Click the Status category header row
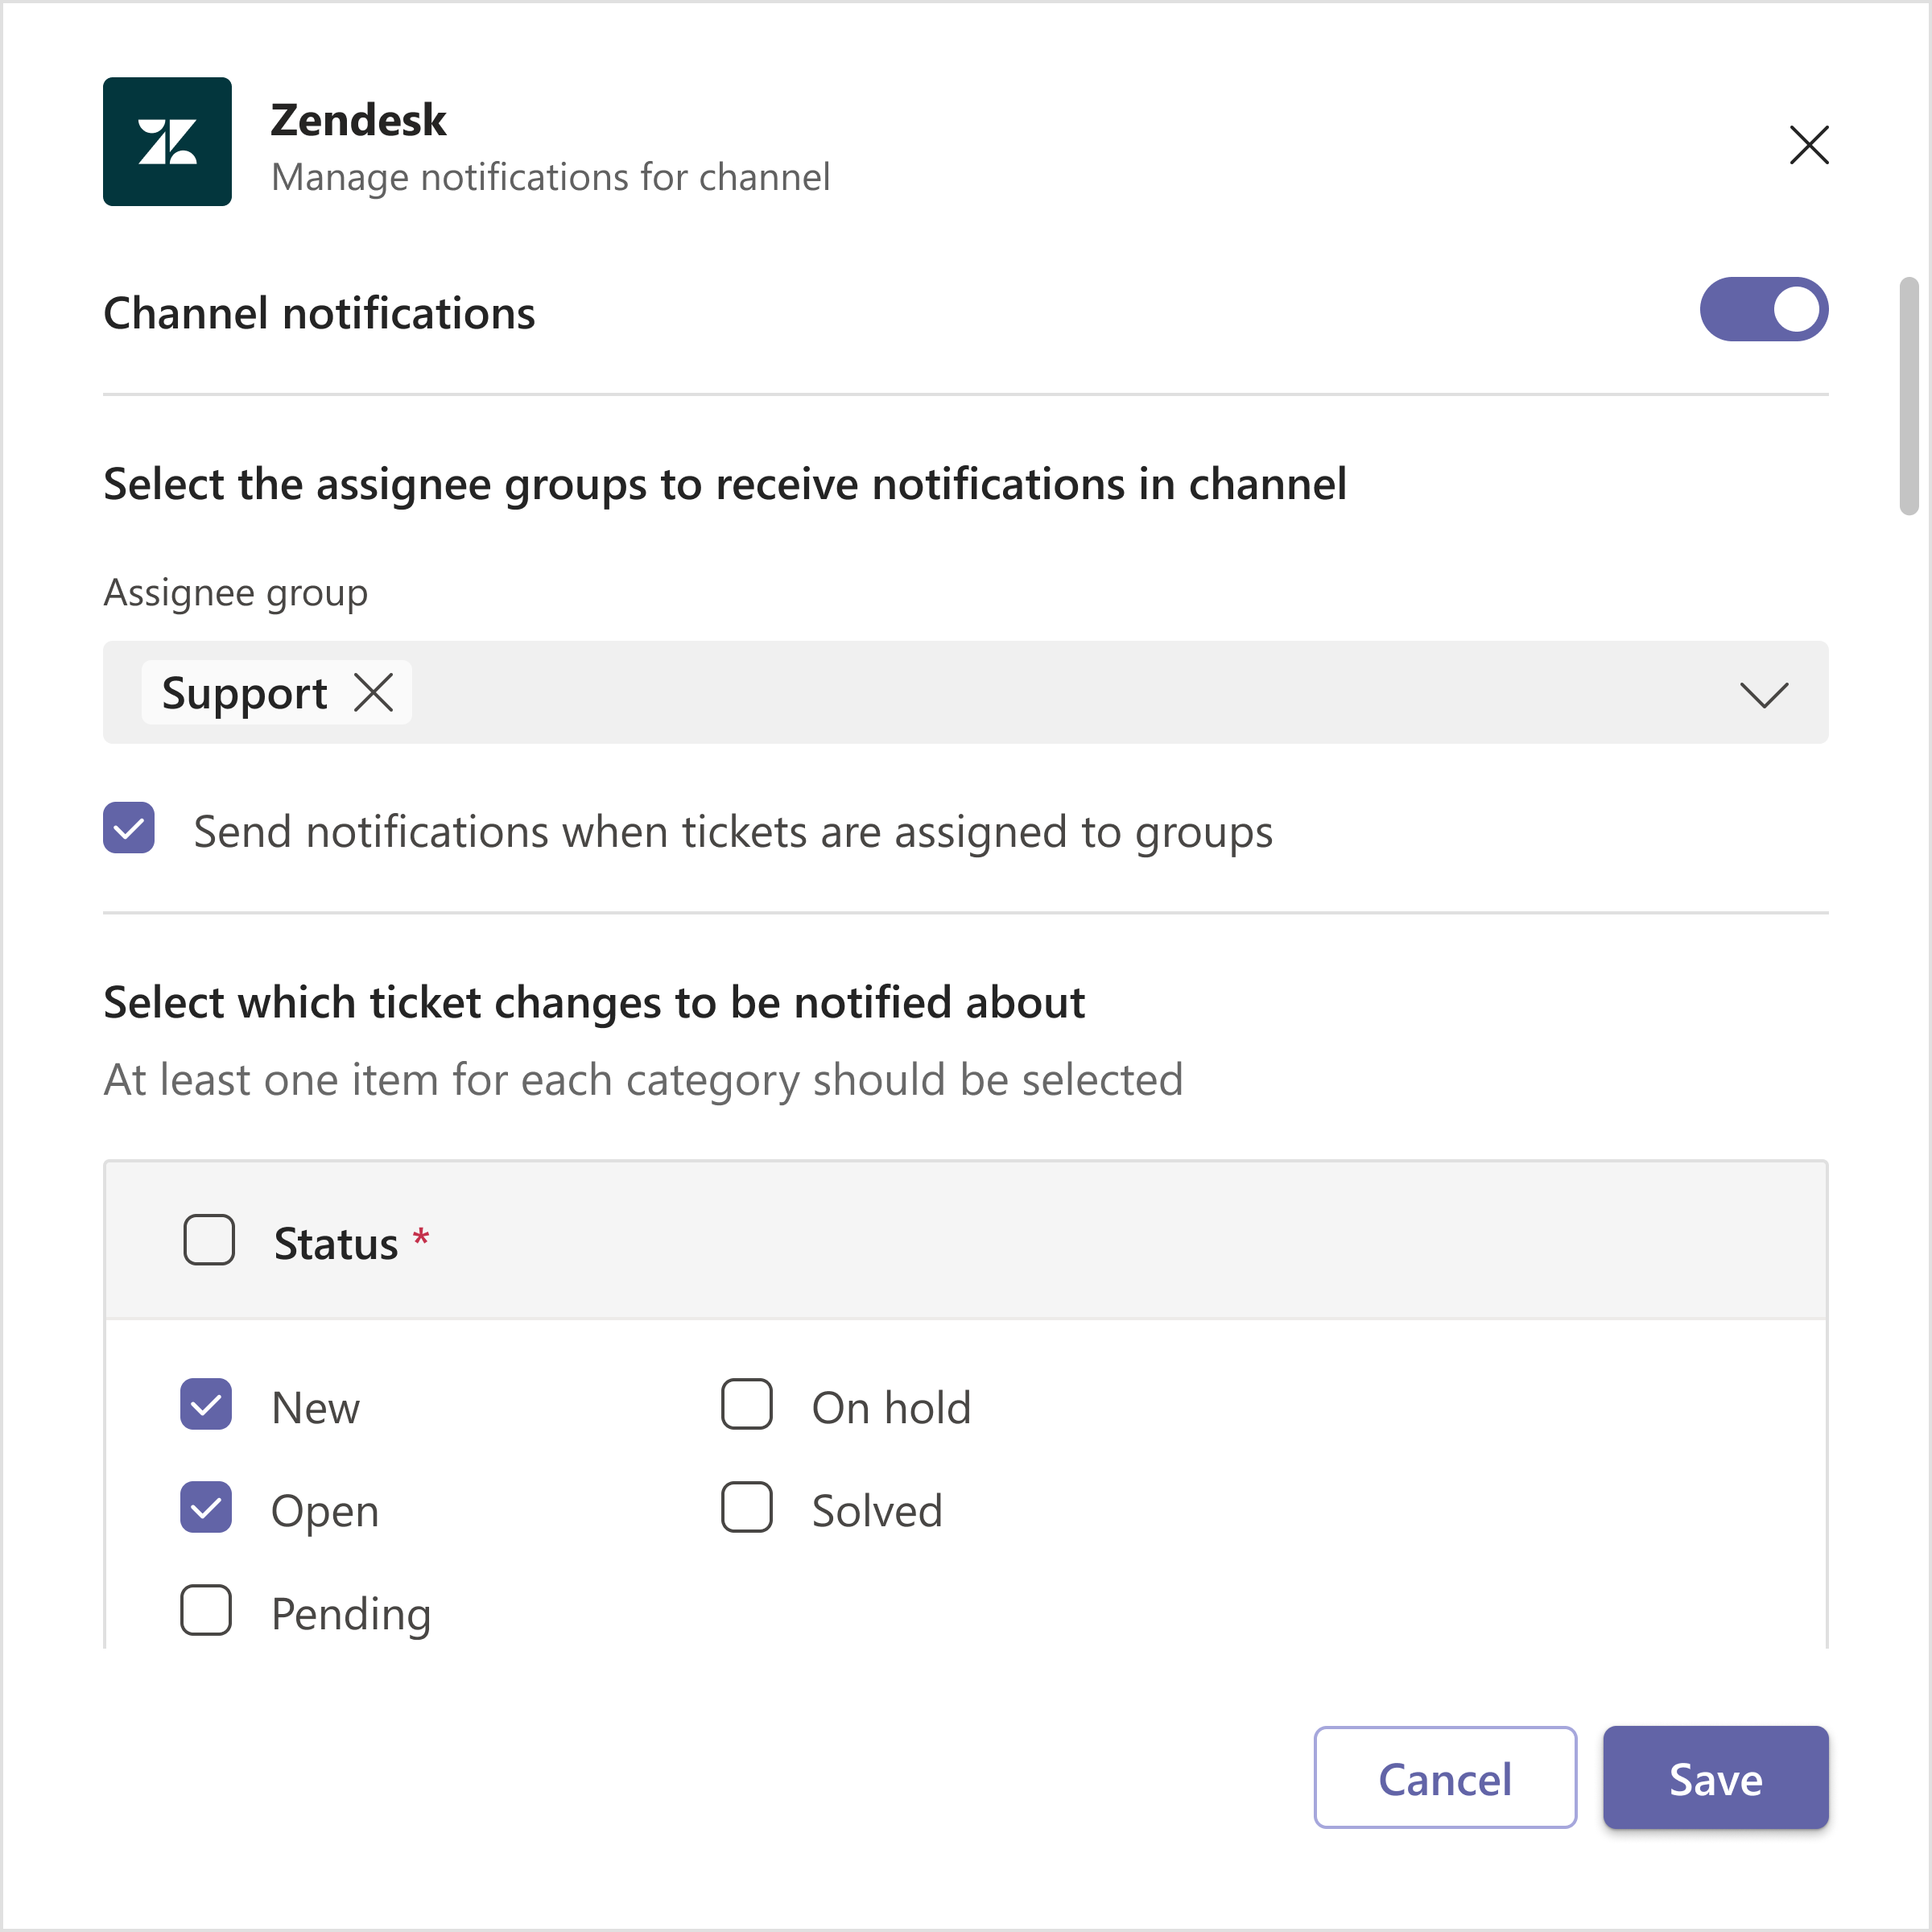 965,1240
